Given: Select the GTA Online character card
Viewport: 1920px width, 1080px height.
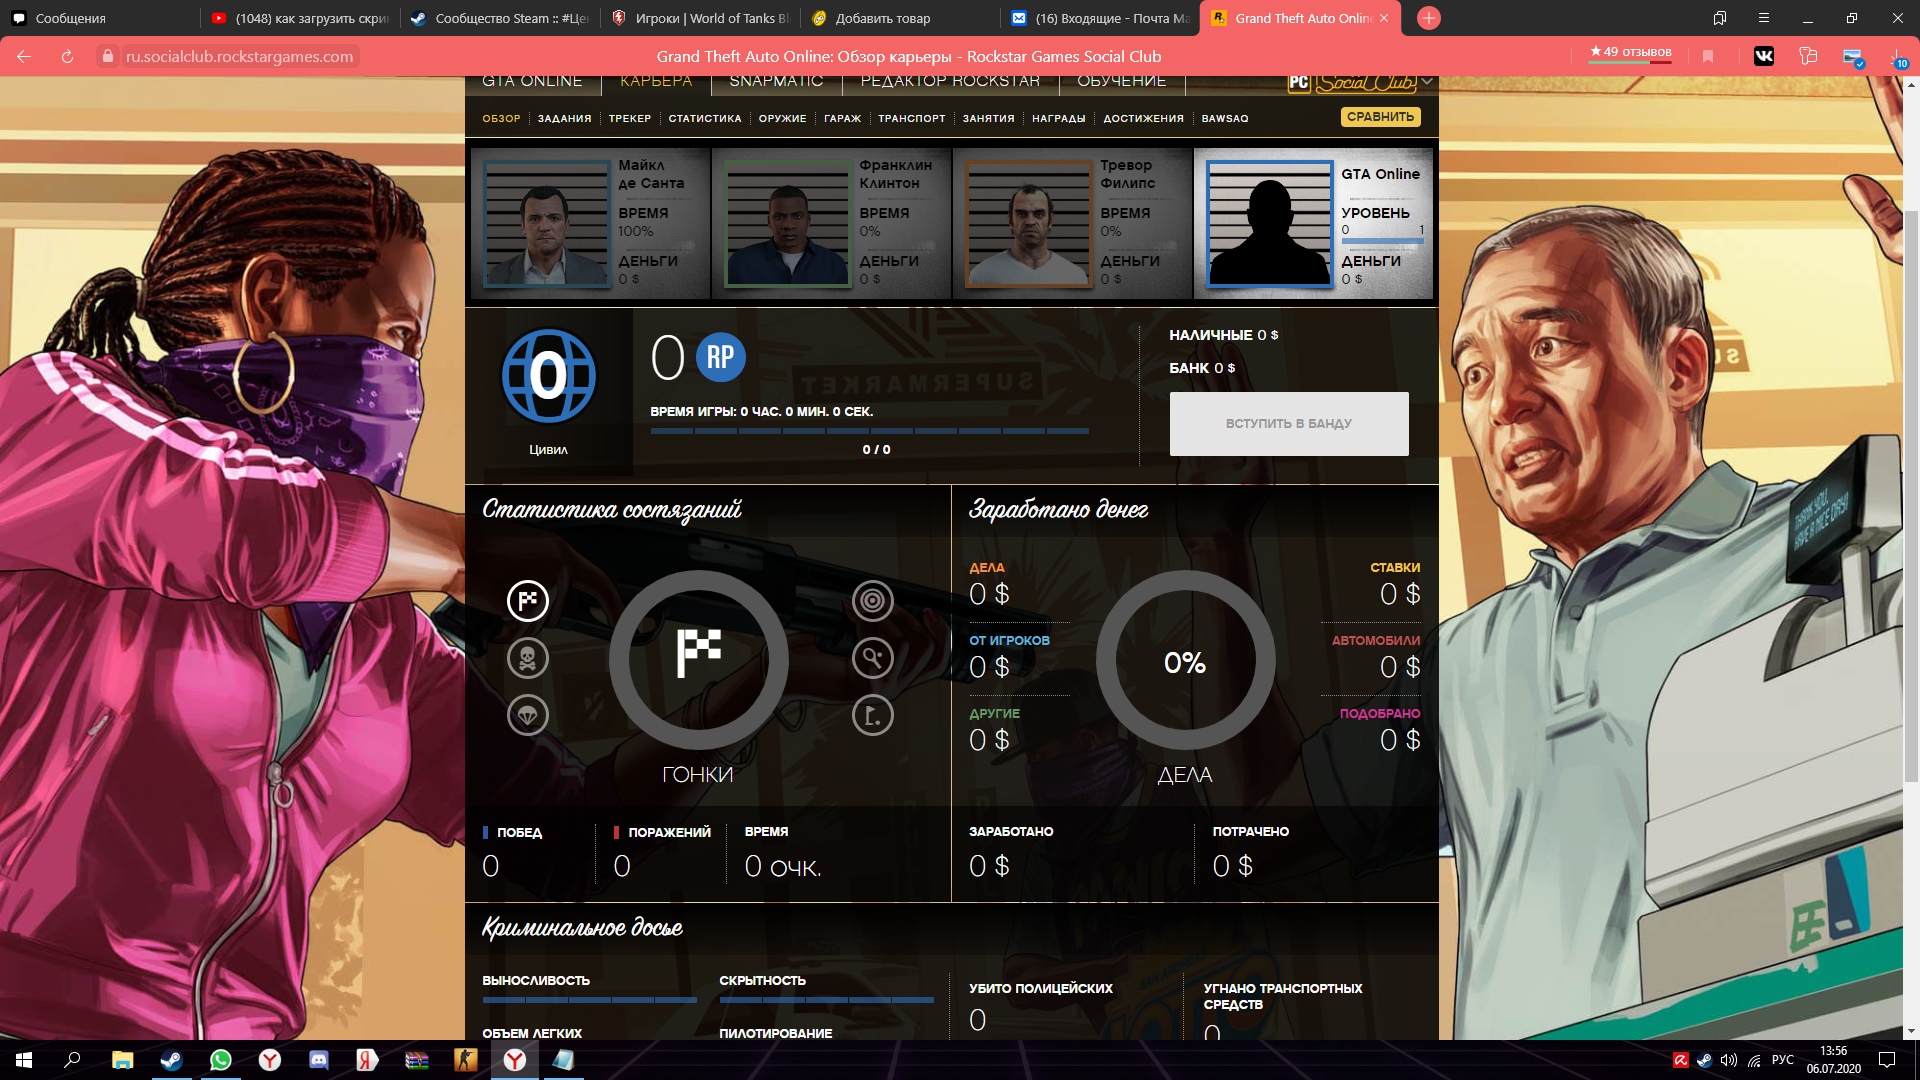Looking at the screenshot, I should pos(1314,223).
